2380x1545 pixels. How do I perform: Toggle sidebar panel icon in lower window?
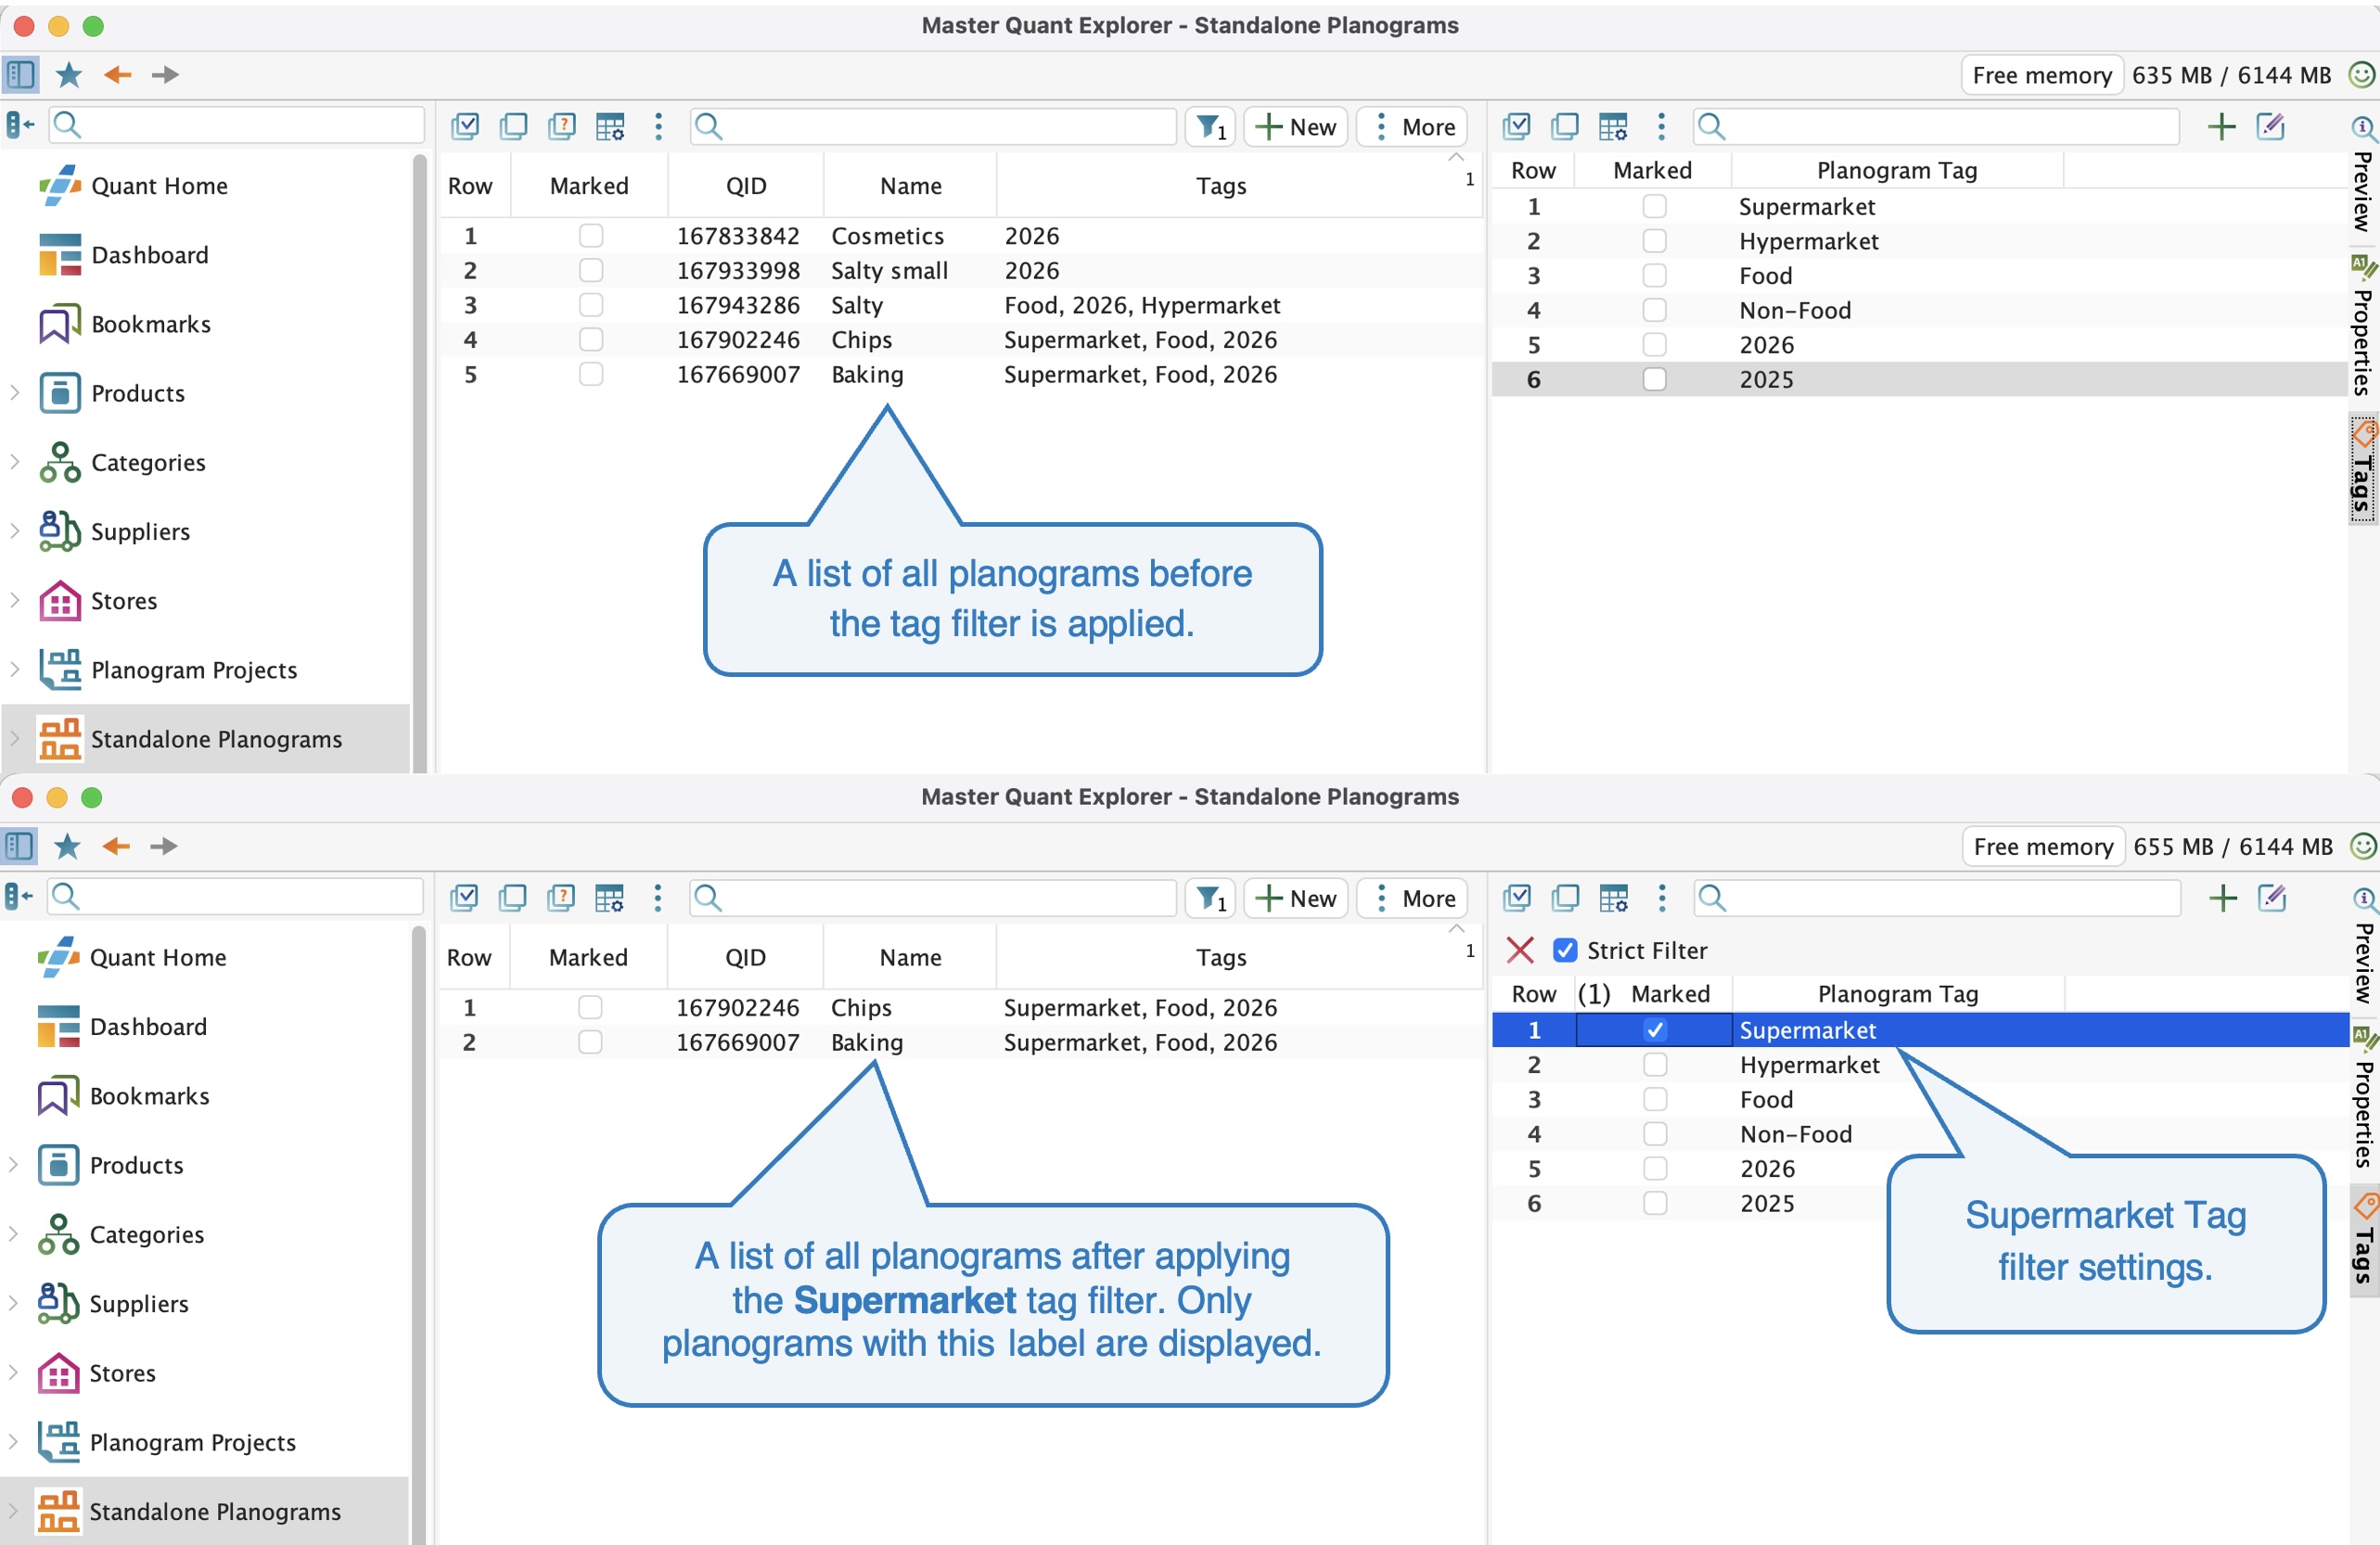point(19,846)
